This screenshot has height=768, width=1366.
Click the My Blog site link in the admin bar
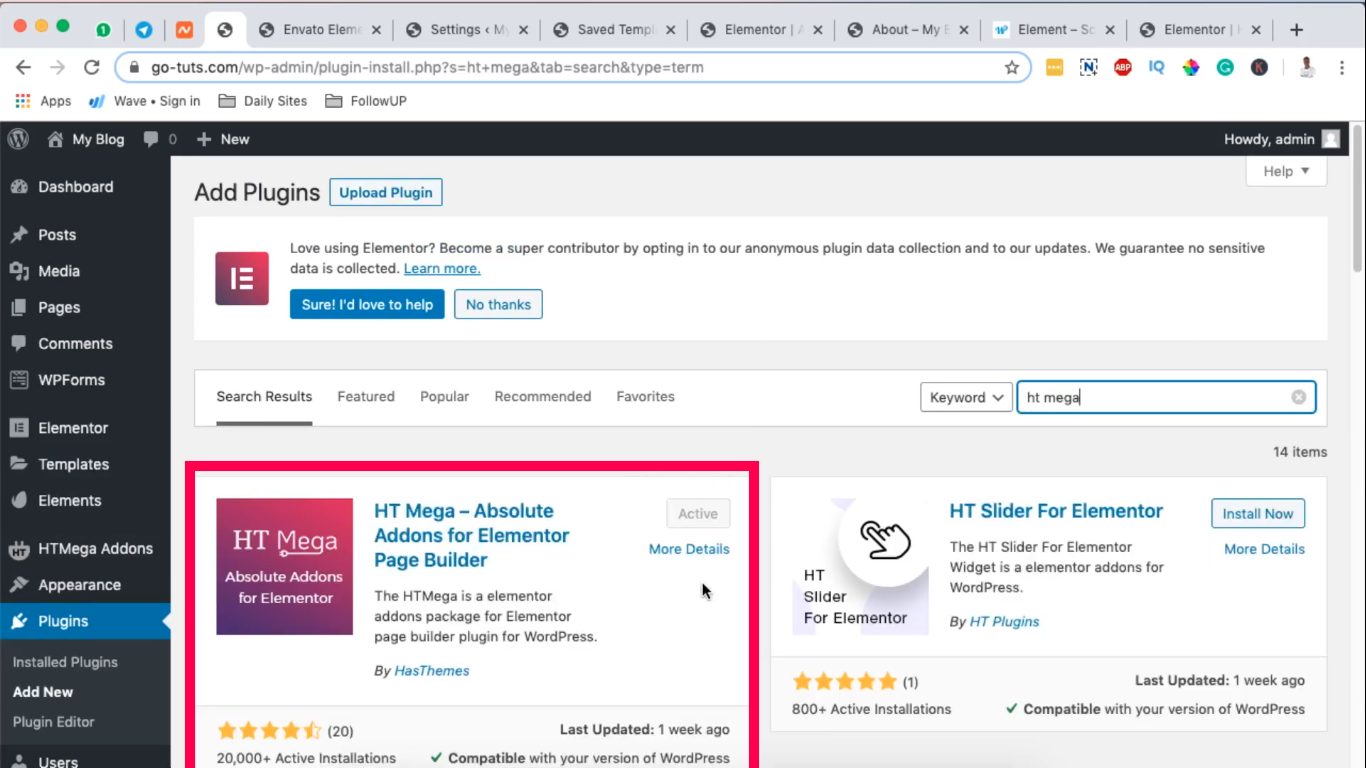86,139
